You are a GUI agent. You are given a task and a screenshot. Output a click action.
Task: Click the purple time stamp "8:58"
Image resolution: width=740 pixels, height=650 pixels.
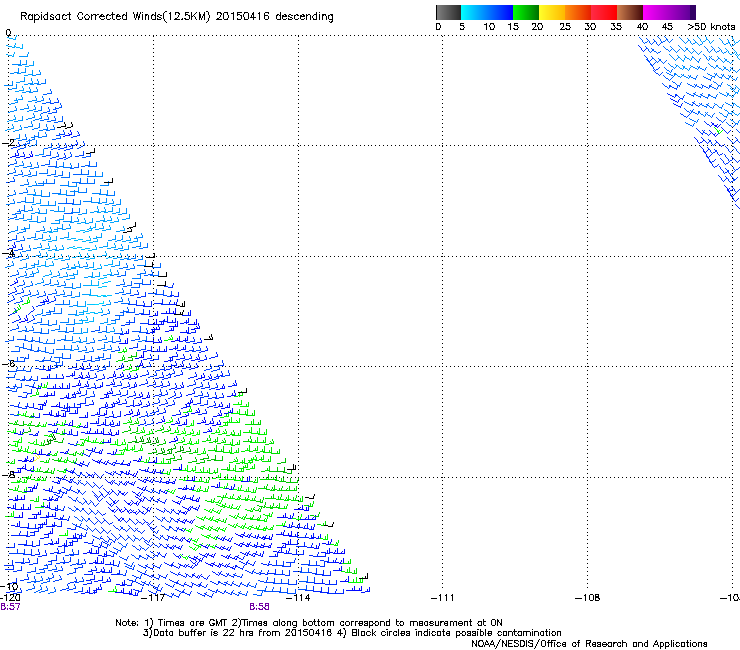(x=259, y=607)
